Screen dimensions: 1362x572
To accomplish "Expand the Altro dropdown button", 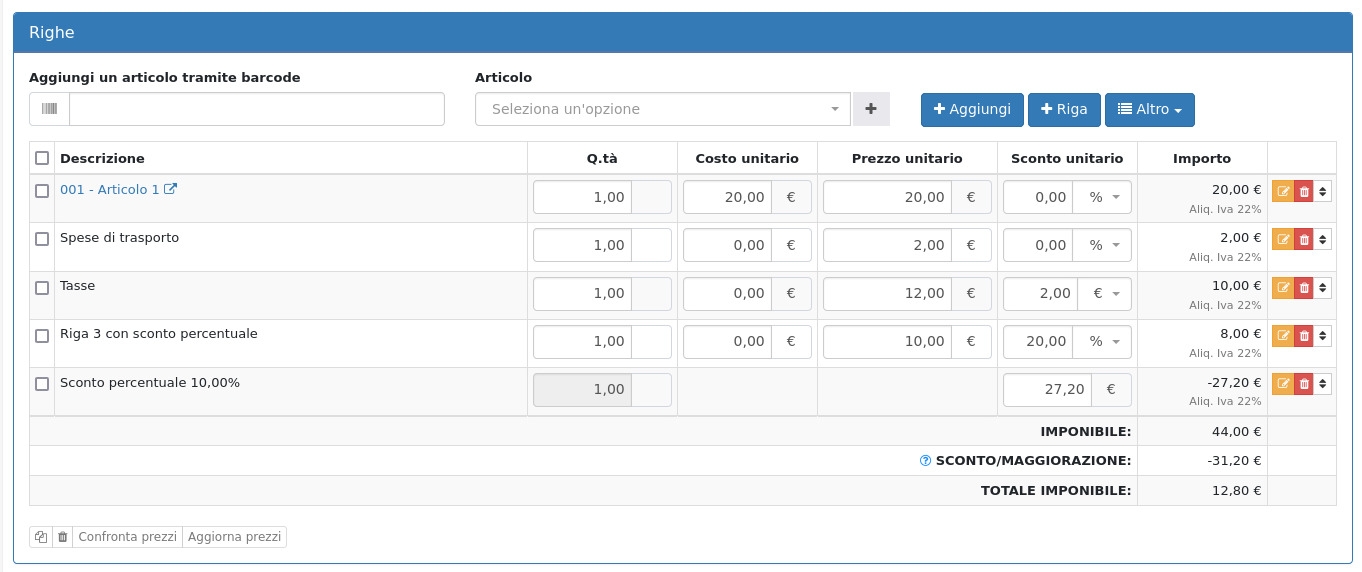I will (1149, 109).
